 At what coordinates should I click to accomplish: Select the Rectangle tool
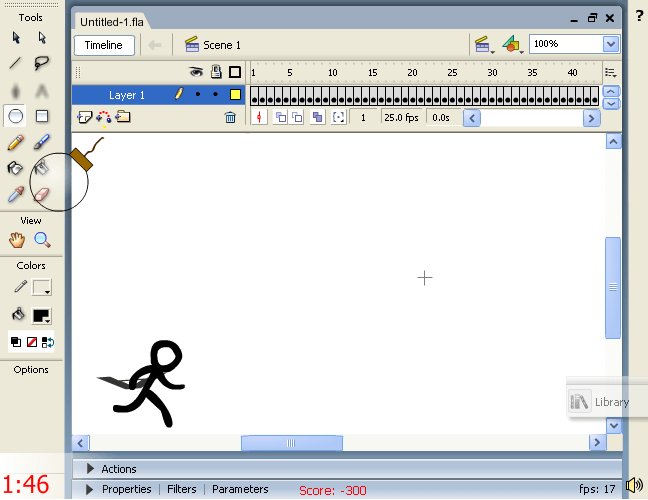(x=42, y=116)
